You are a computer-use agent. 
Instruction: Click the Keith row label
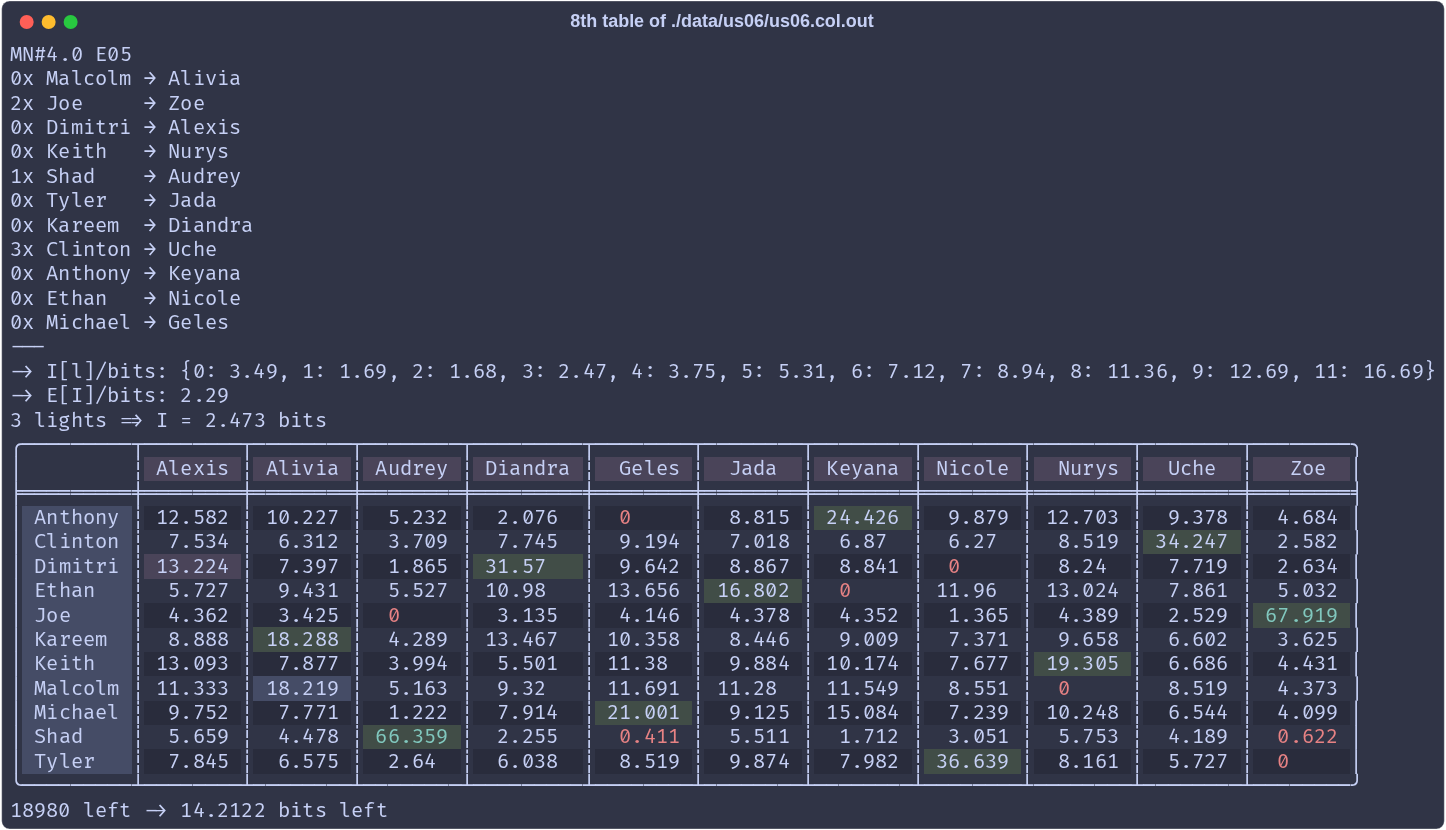click(77, 663)
